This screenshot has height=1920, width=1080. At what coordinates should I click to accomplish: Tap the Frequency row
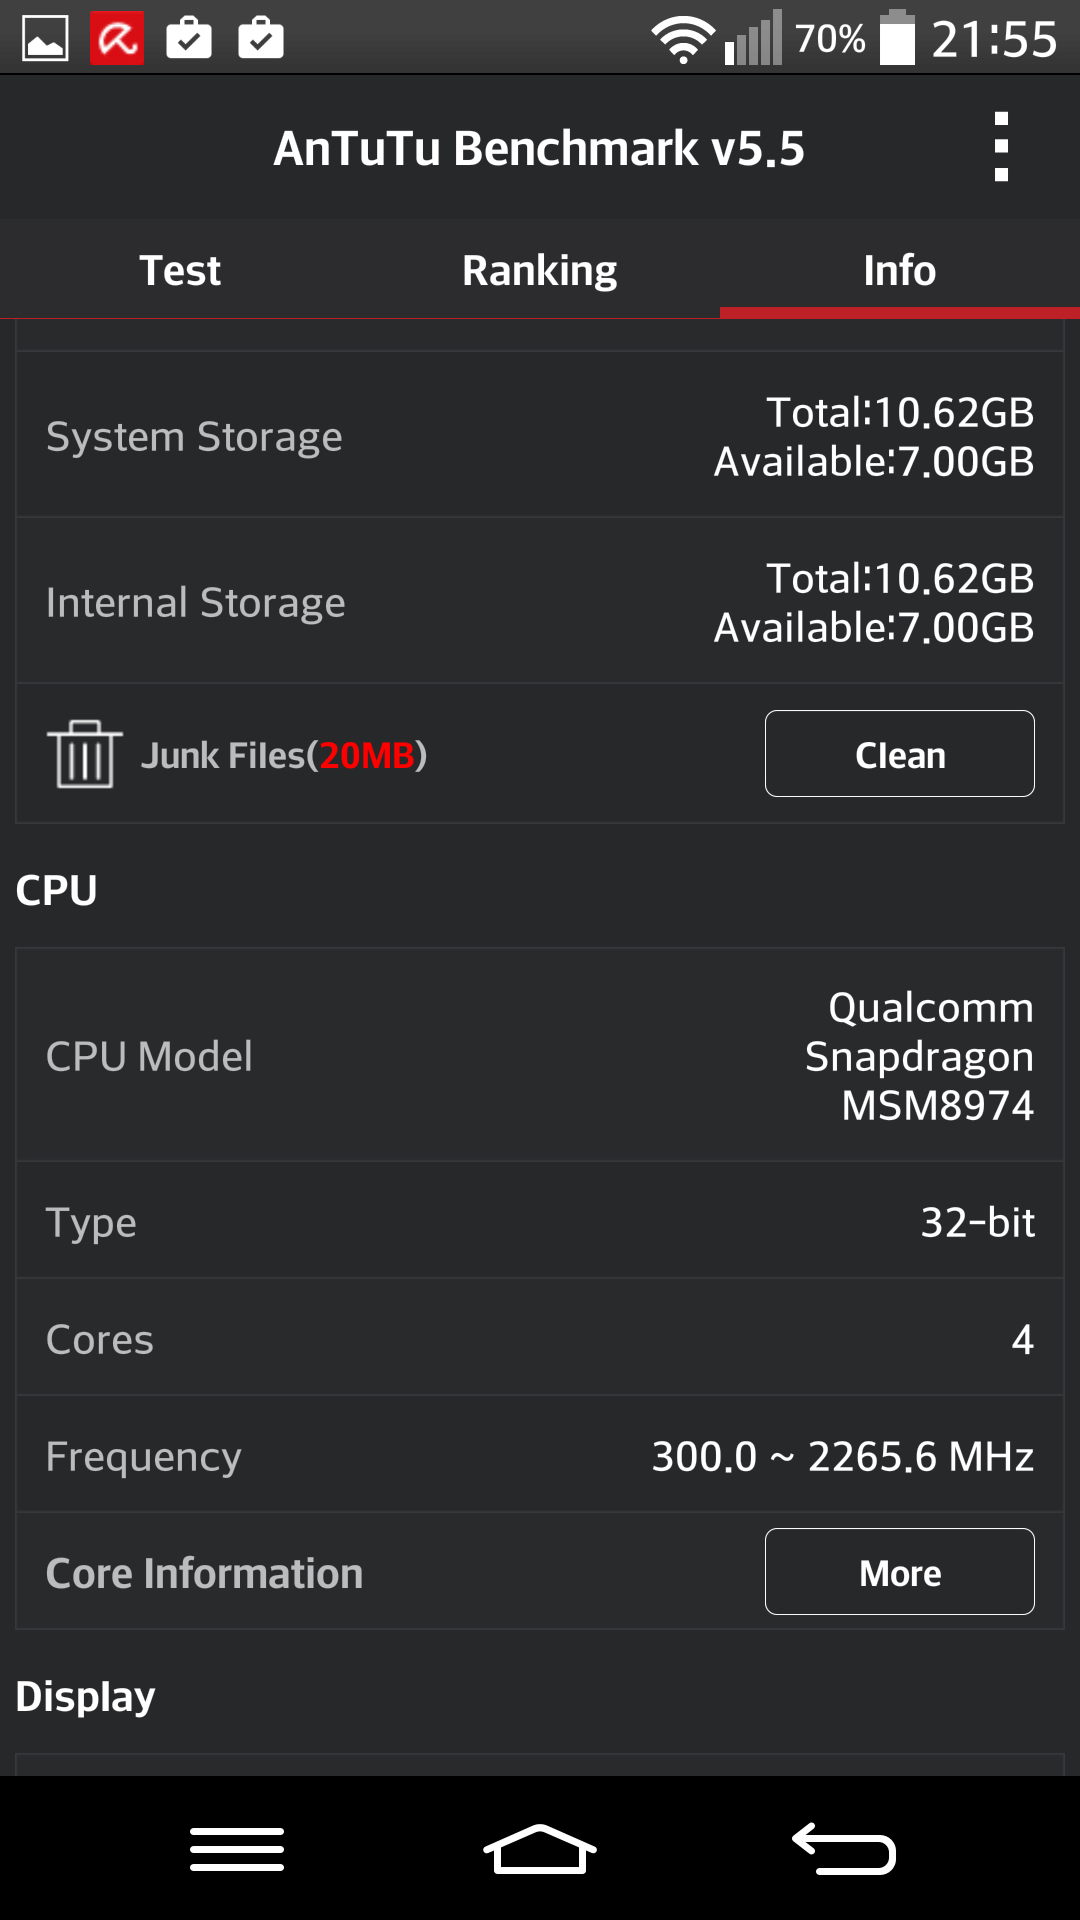click(x=540, y=1456)
